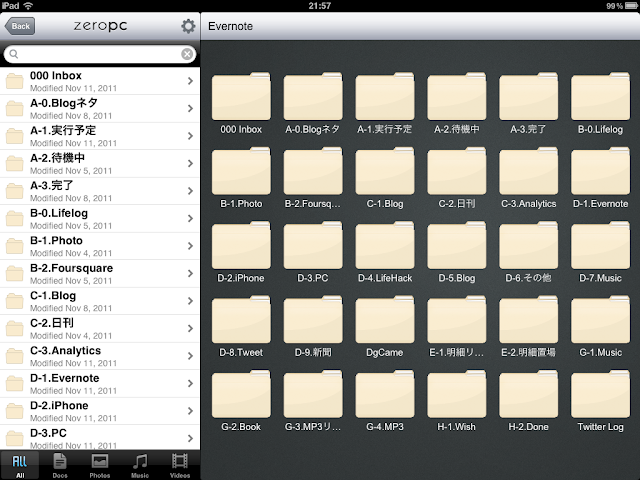
Task: Select D-1.Evernote name in sidebar list
Action: point(64,378)
